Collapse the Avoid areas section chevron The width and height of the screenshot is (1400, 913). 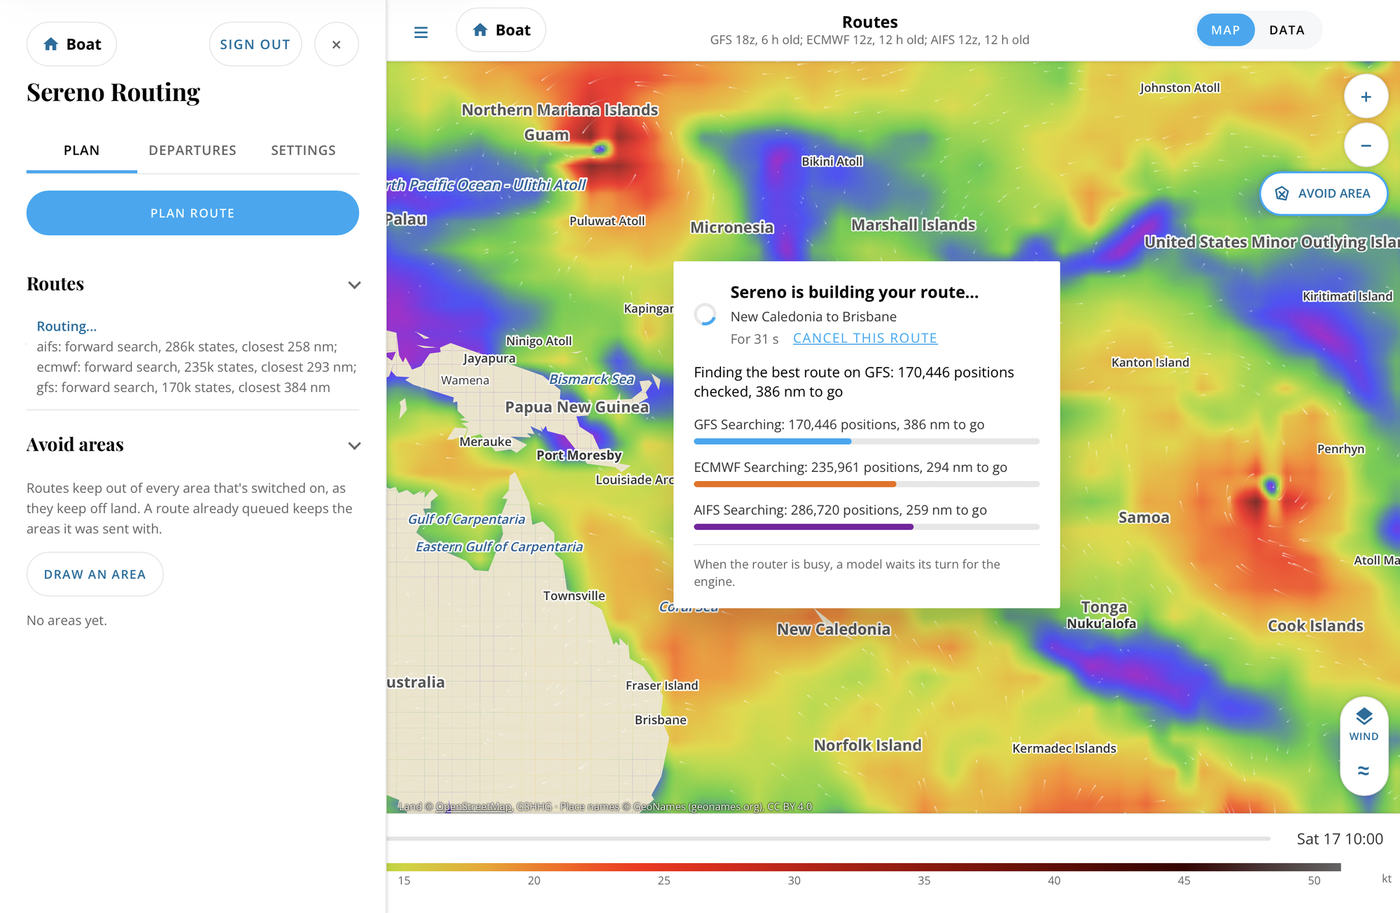[354, 446]
